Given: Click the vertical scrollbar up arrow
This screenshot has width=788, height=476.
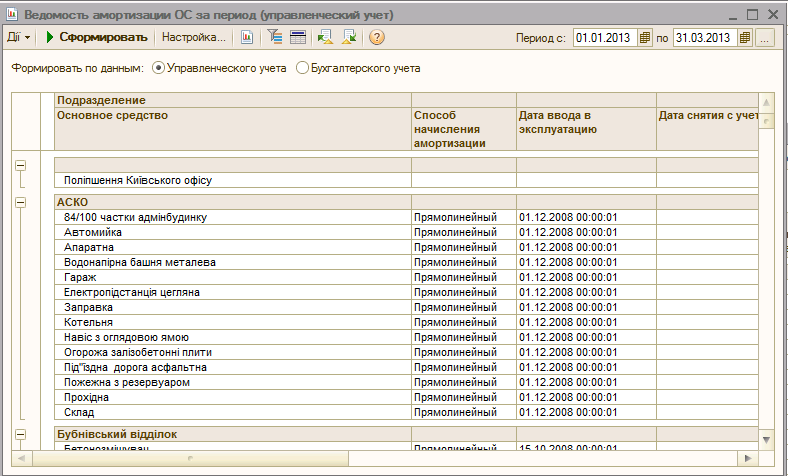Looking at the screenshot, I should click(x=766, y=103).
